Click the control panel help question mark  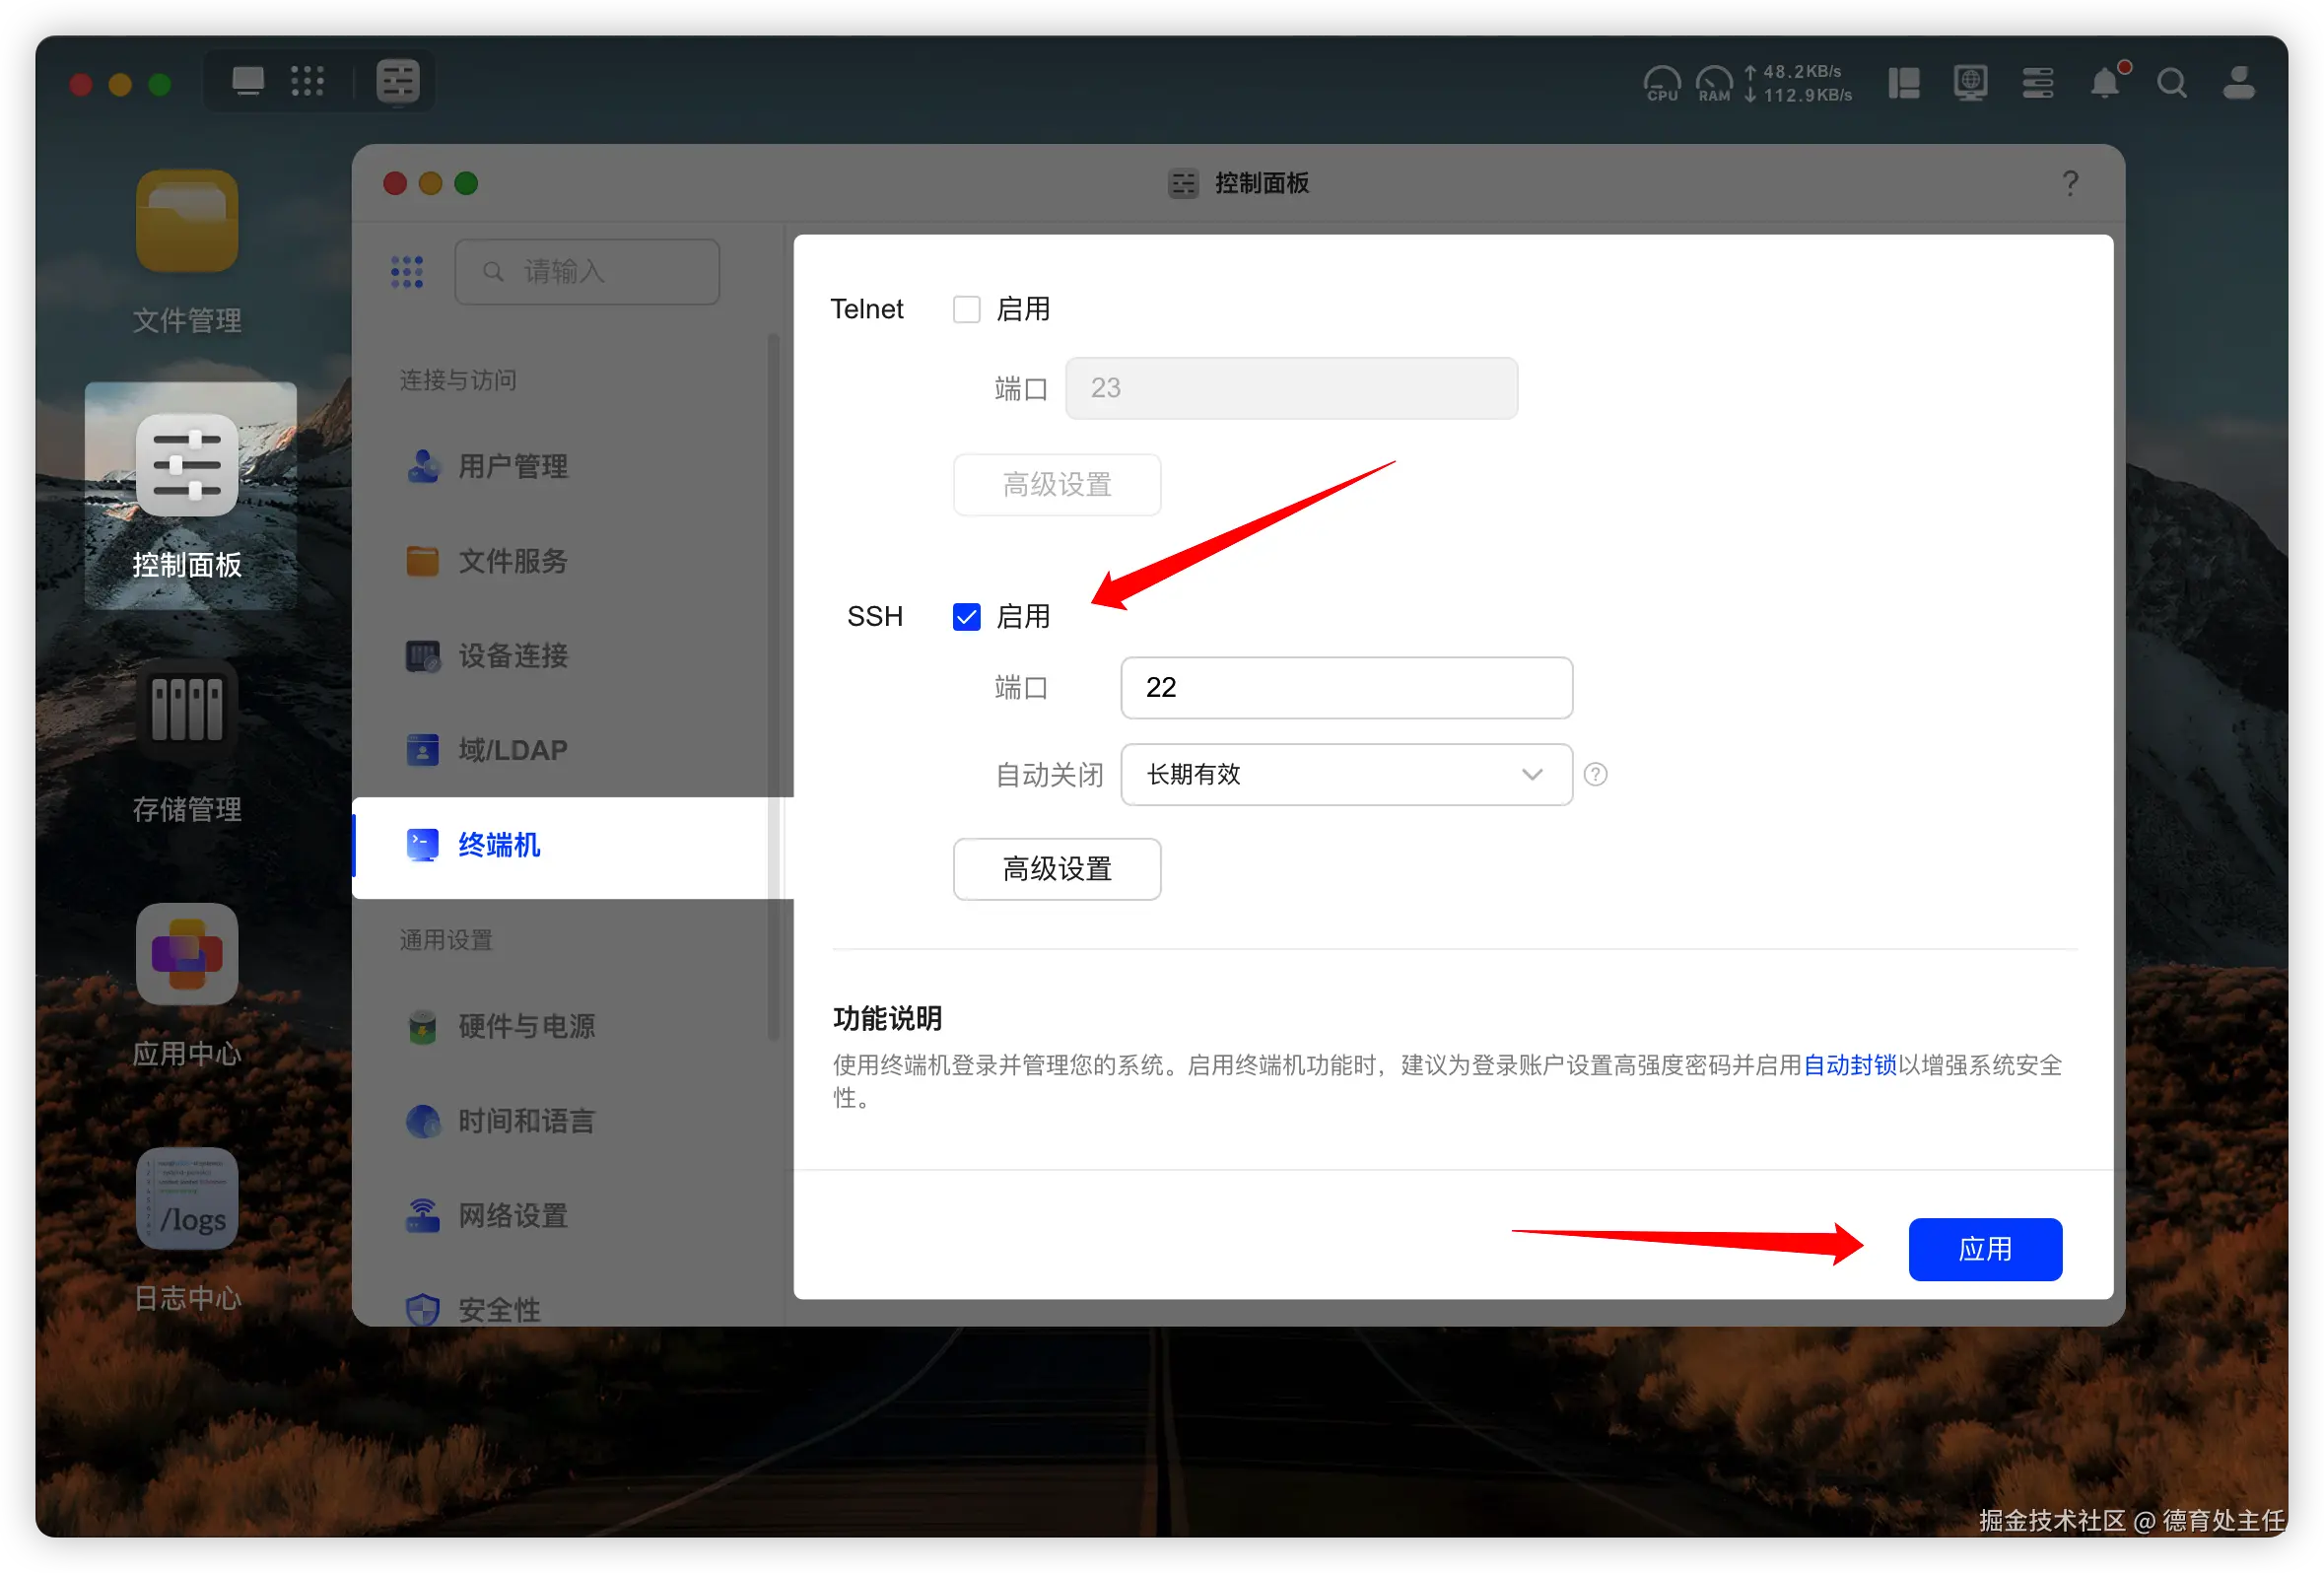point(2070,183)
